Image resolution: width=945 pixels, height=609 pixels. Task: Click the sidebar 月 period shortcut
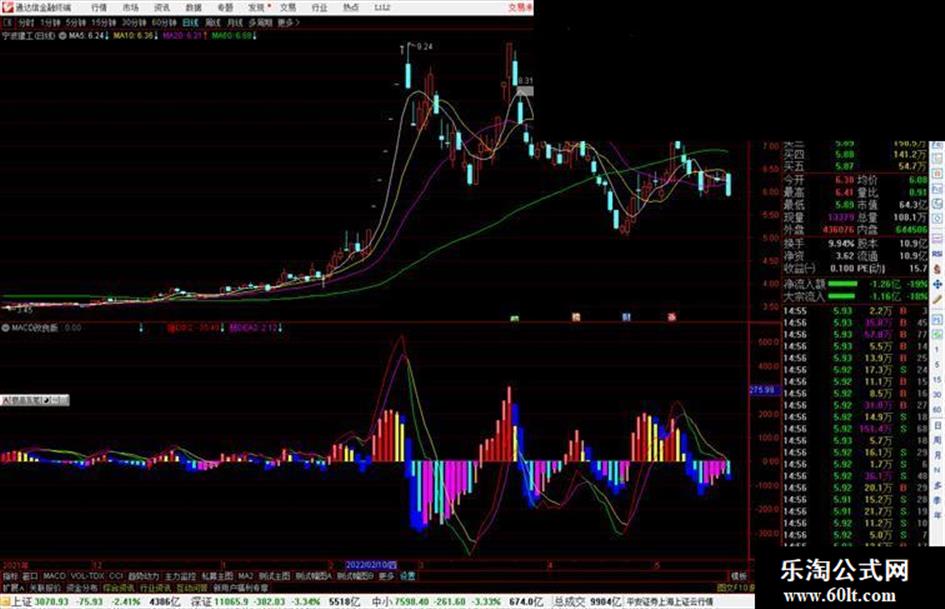pyautogui.click(x=937, y=455)
